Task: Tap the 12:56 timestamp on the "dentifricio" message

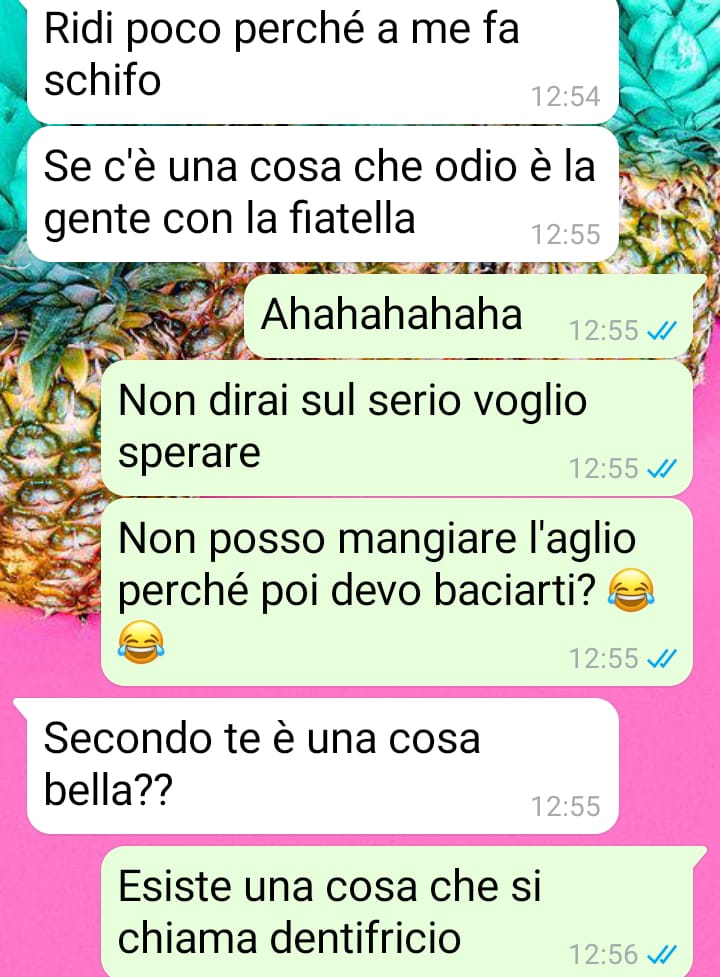Action: point(604,955)
